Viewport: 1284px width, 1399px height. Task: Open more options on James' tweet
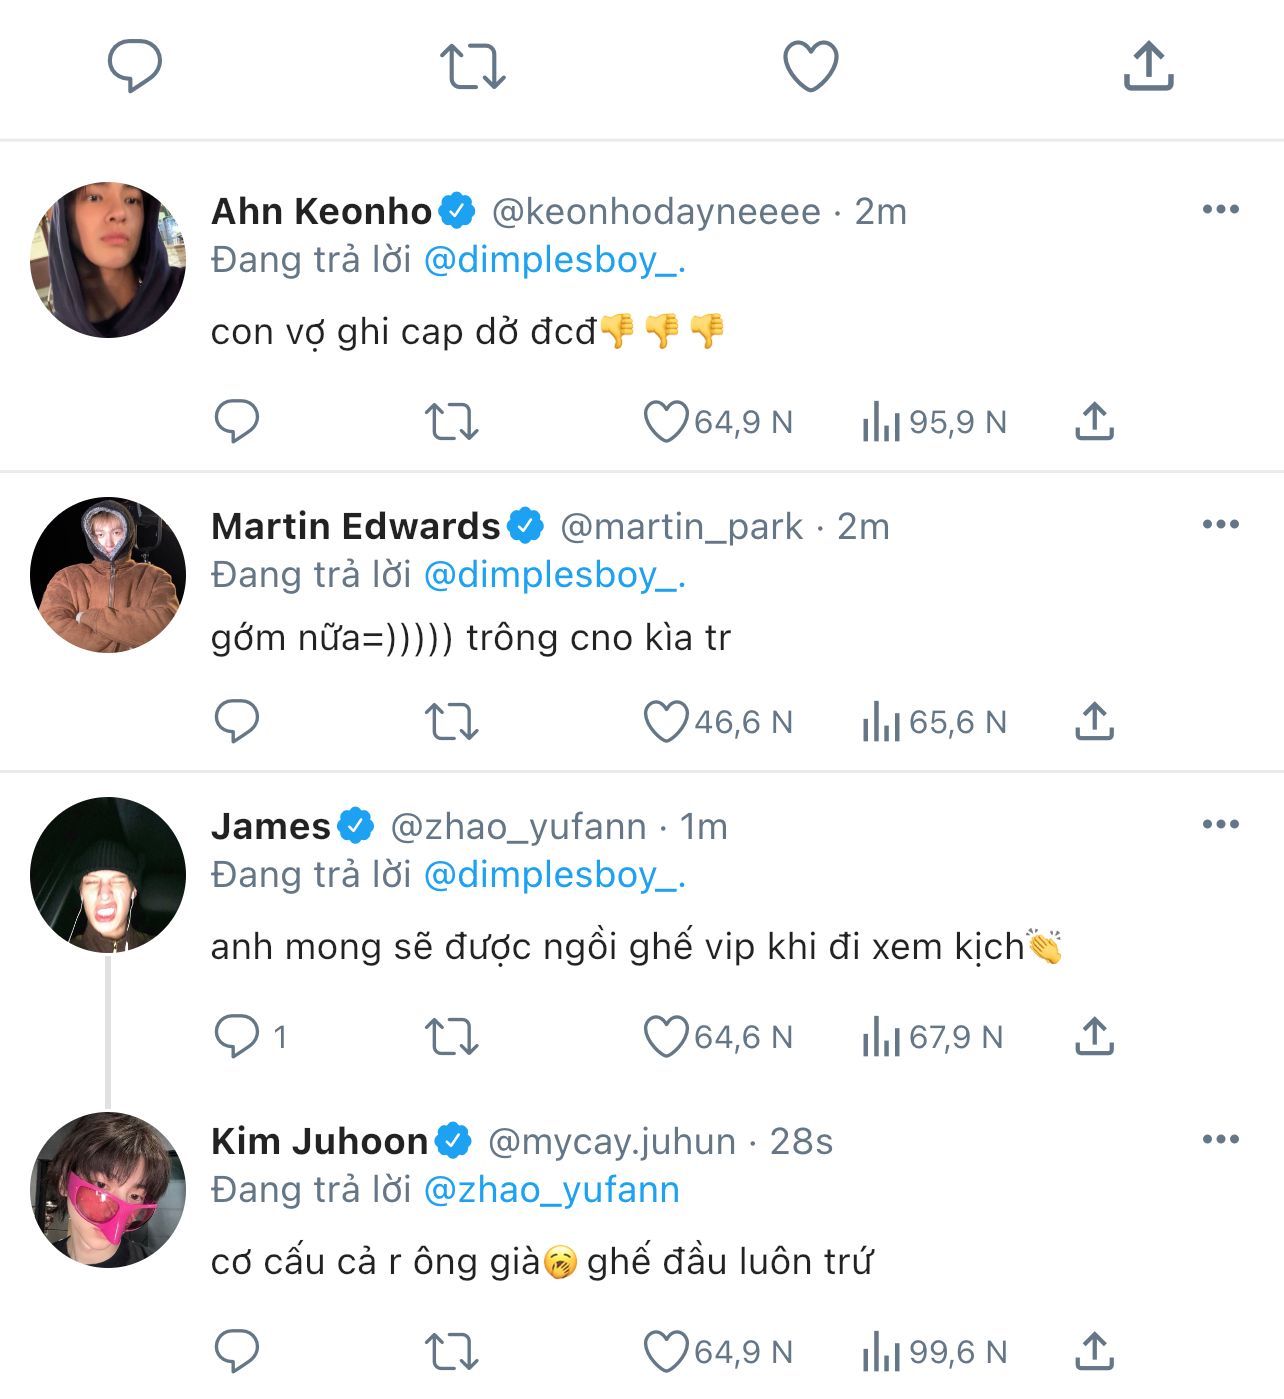1220,825
